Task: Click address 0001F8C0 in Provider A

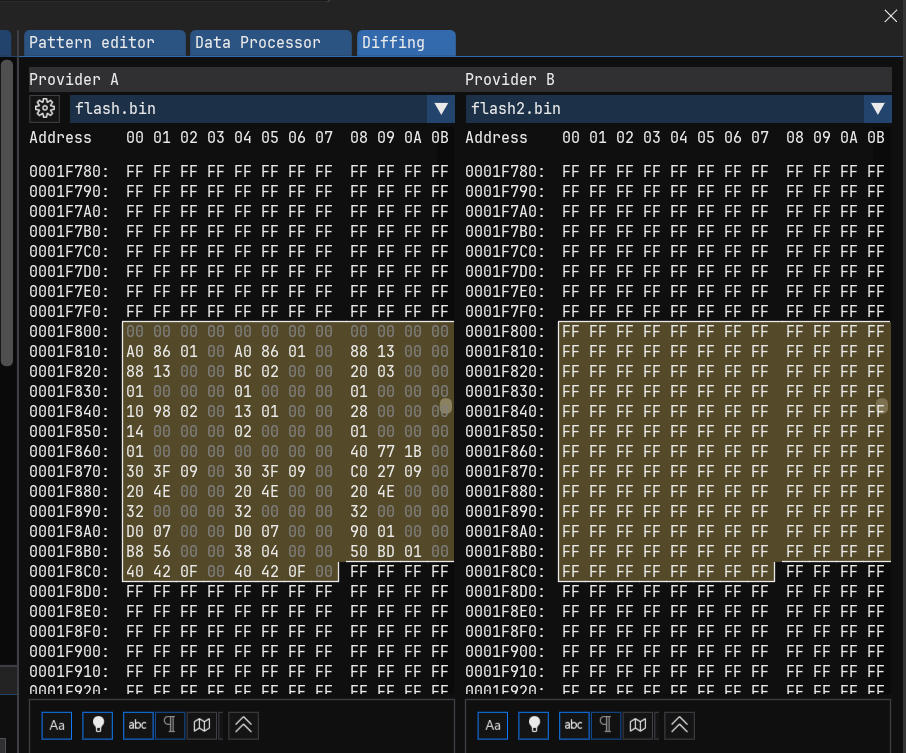Action: tap(69, 572)
